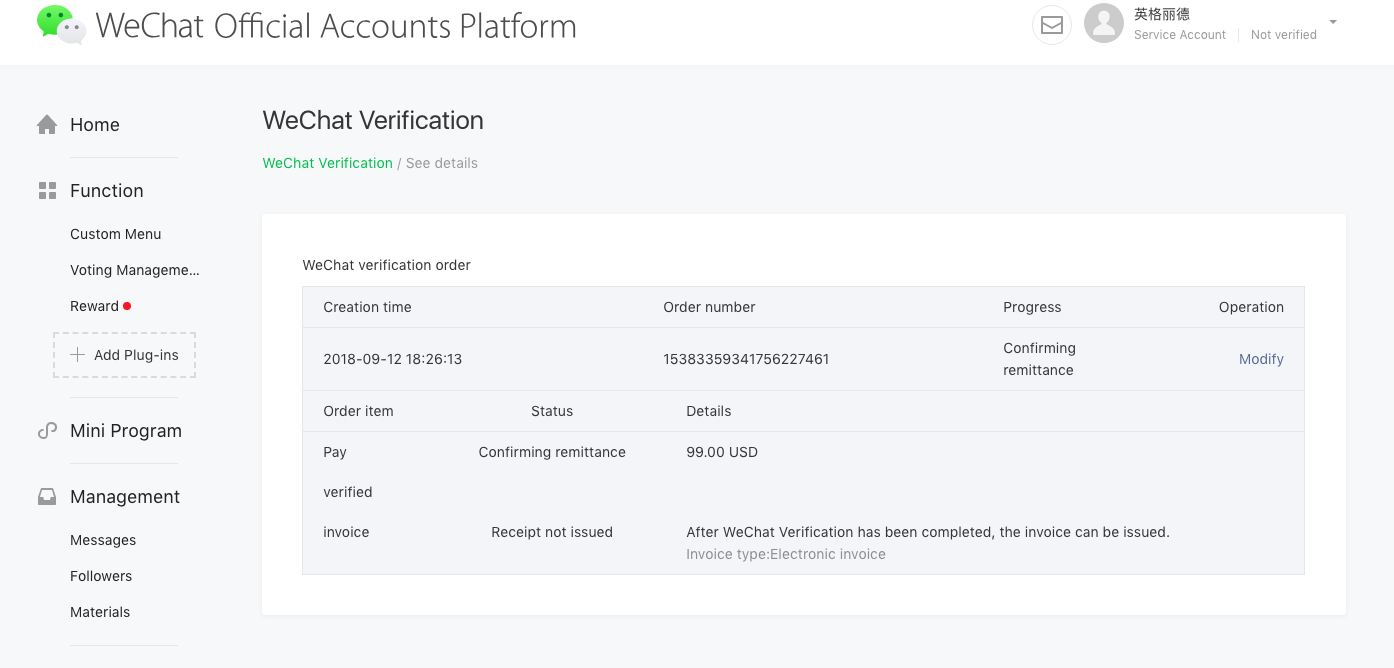Click the invoice order item

point(346,532)
